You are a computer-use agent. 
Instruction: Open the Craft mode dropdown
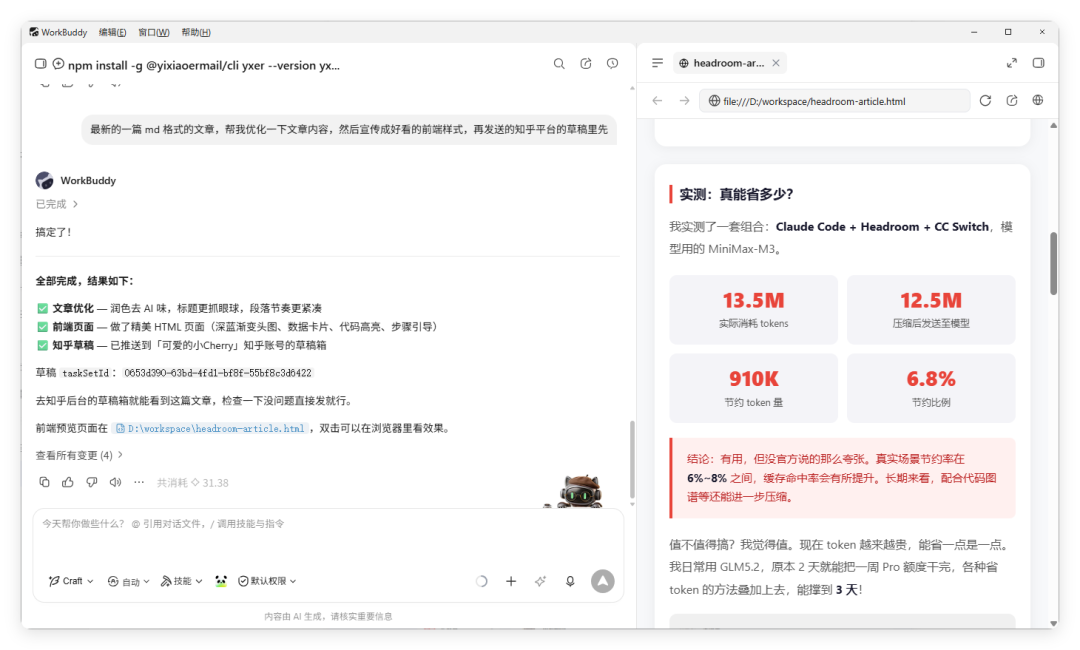click(x=71, y=581)
